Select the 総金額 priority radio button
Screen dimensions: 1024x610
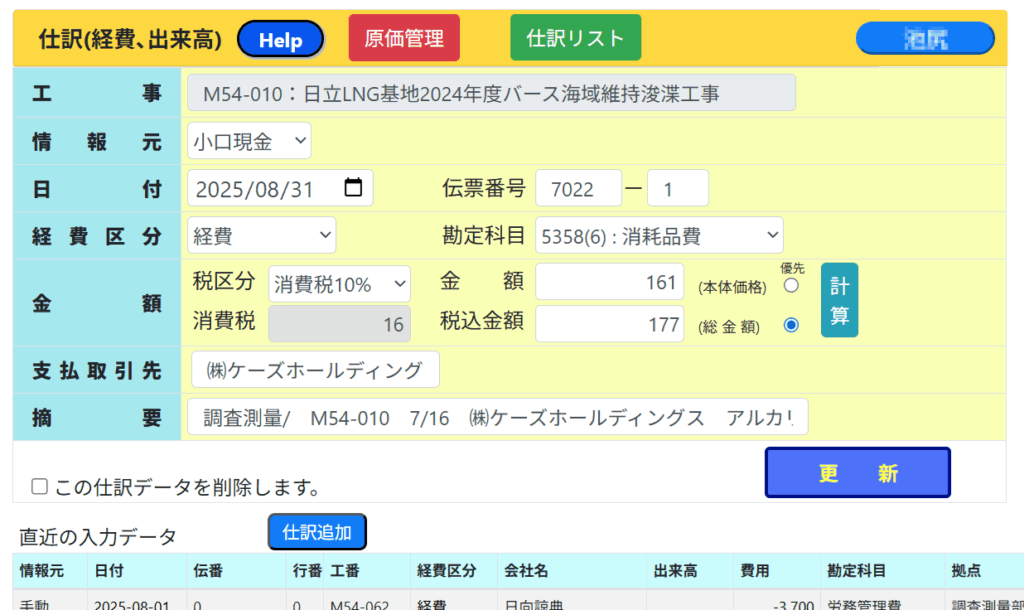point(791,325)
